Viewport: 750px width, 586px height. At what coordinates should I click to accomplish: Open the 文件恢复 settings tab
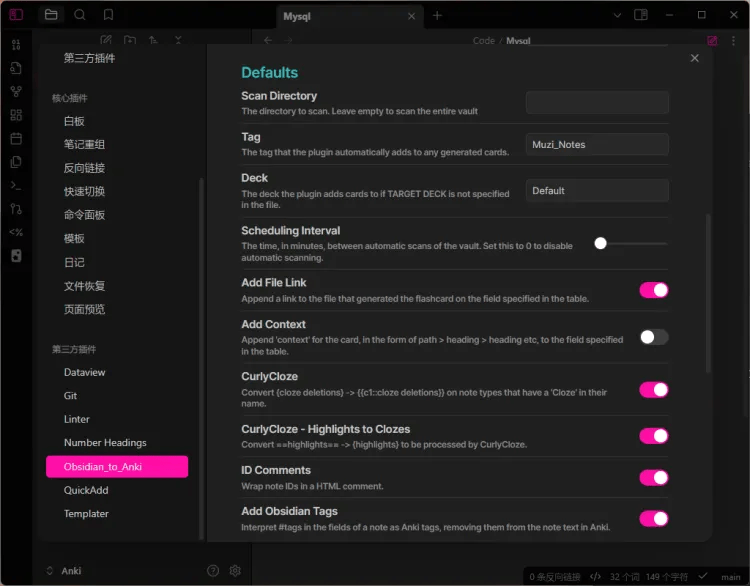pos(117,286)
